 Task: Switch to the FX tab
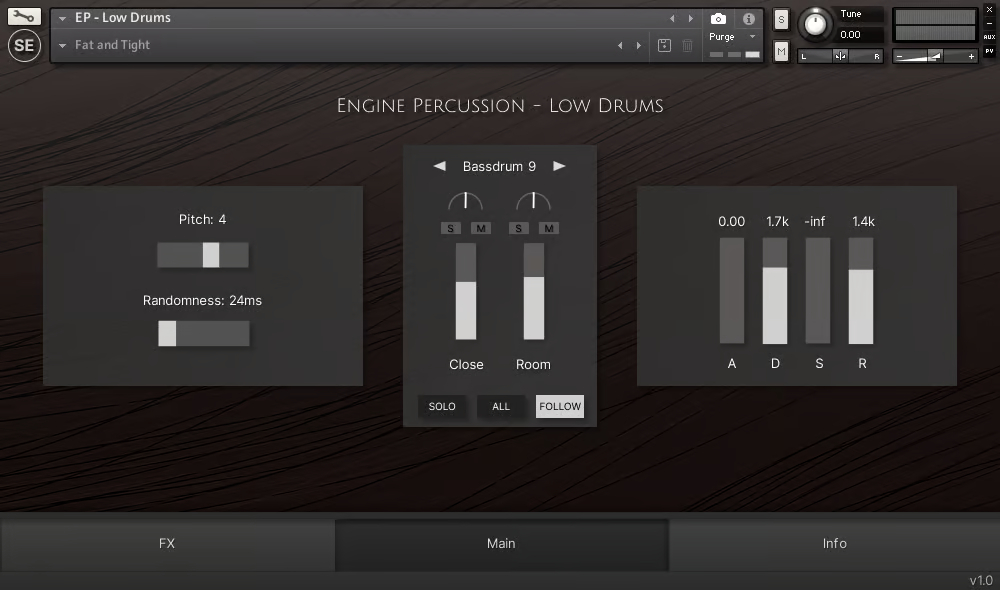pos(167,543)
